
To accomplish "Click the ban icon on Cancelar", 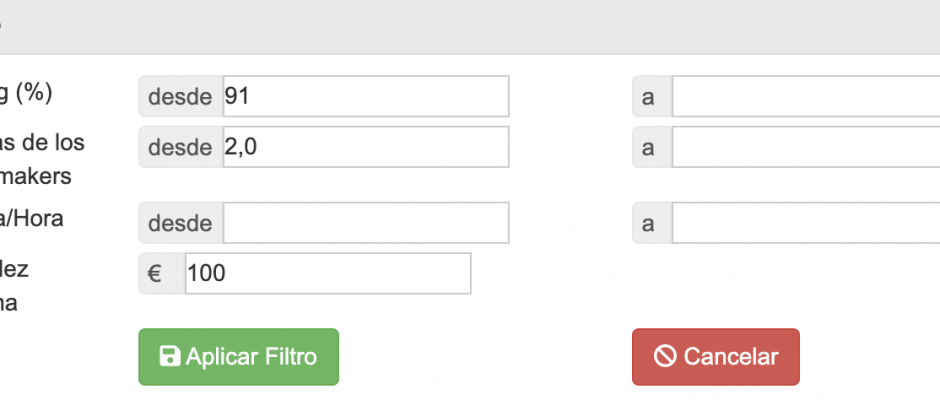I will [x=665, y=357].
